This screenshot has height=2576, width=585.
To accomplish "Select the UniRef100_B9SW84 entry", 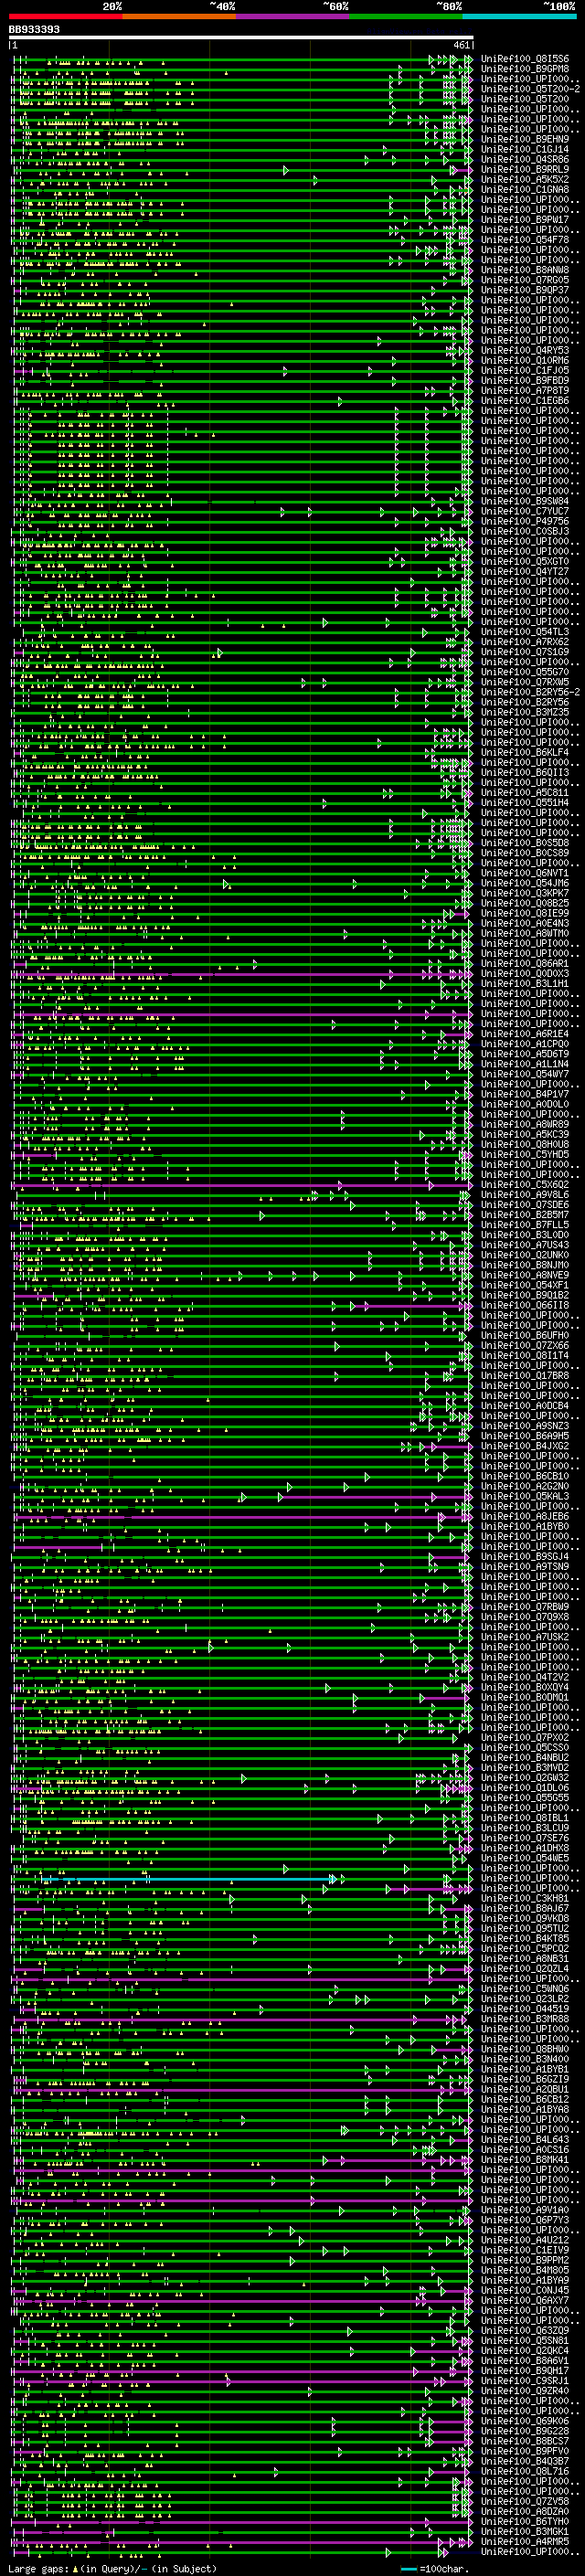I will click(524, 502).
